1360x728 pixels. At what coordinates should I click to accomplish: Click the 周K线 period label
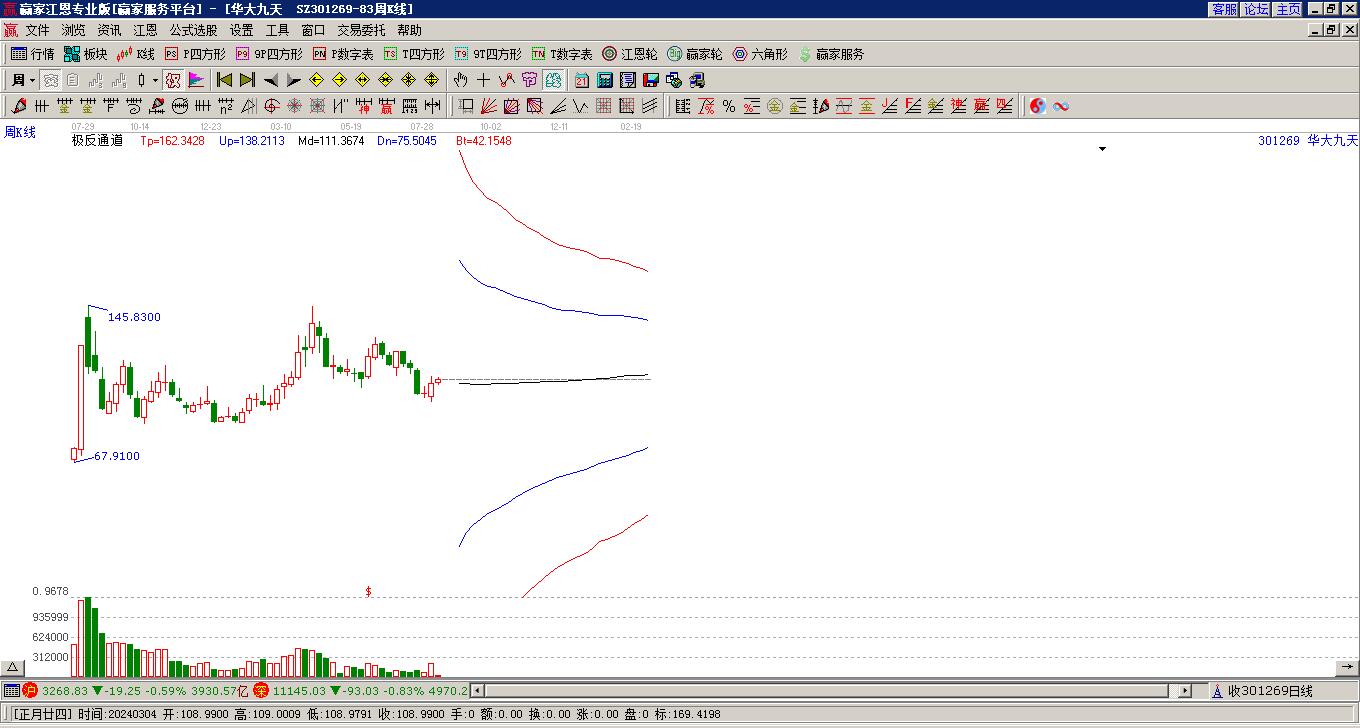pyautogui.click(x=20, y=133)
